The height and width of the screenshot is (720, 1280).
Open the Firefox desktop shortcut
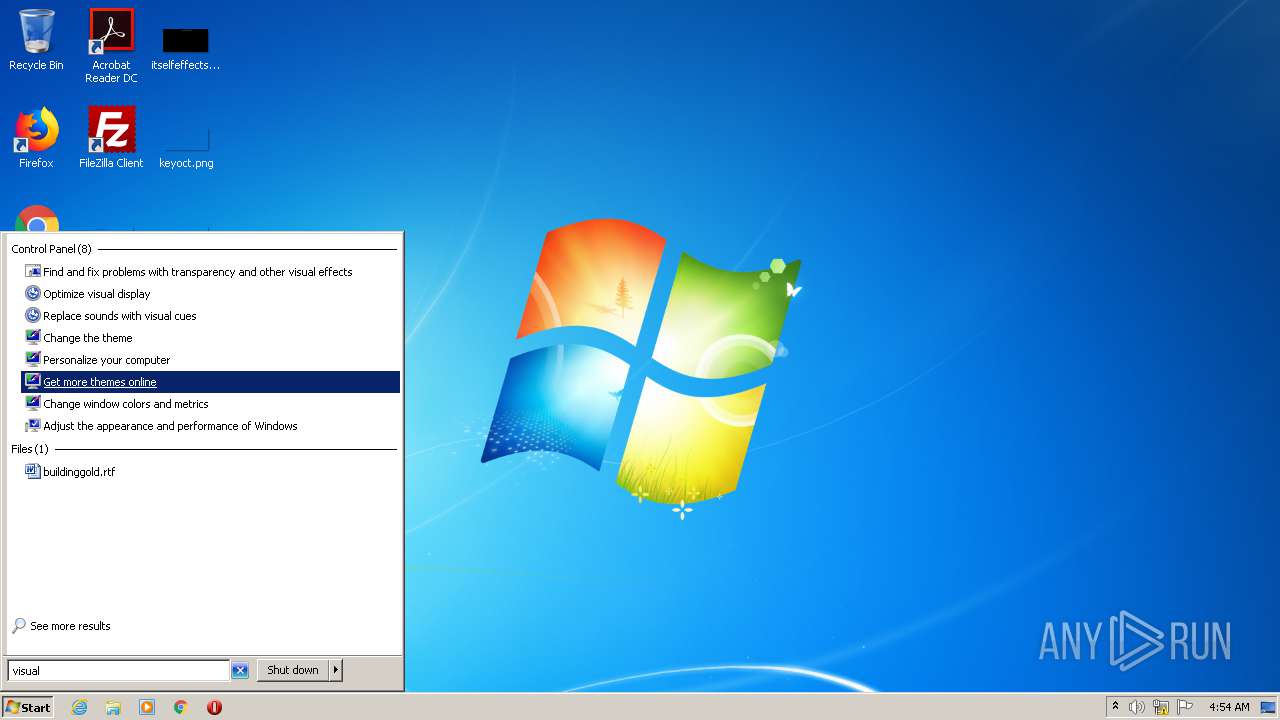point(36,138)
